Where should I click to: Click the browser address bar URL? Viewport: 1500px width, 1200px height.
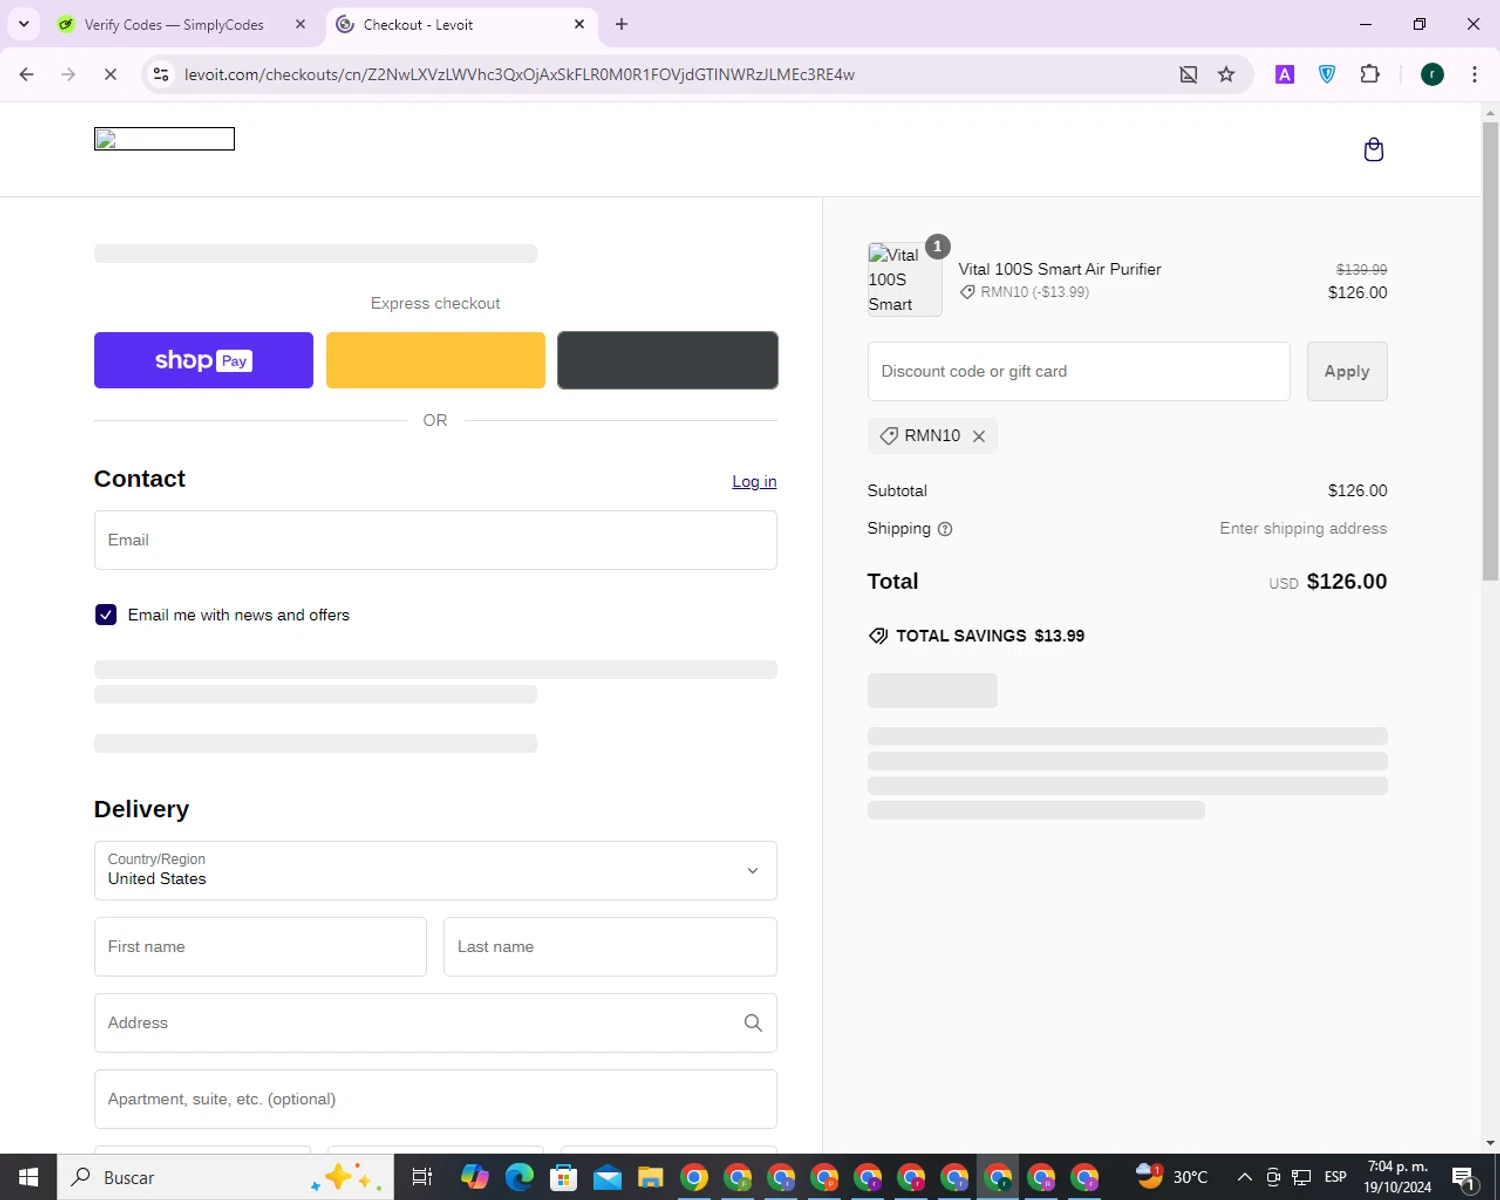(519, 74)
